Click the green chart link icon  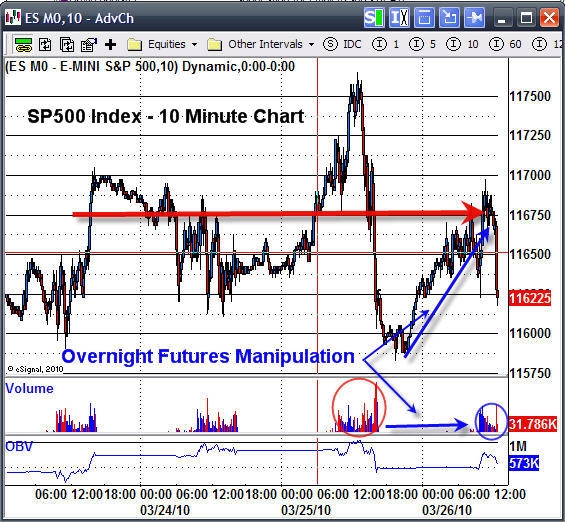[23, 45]
